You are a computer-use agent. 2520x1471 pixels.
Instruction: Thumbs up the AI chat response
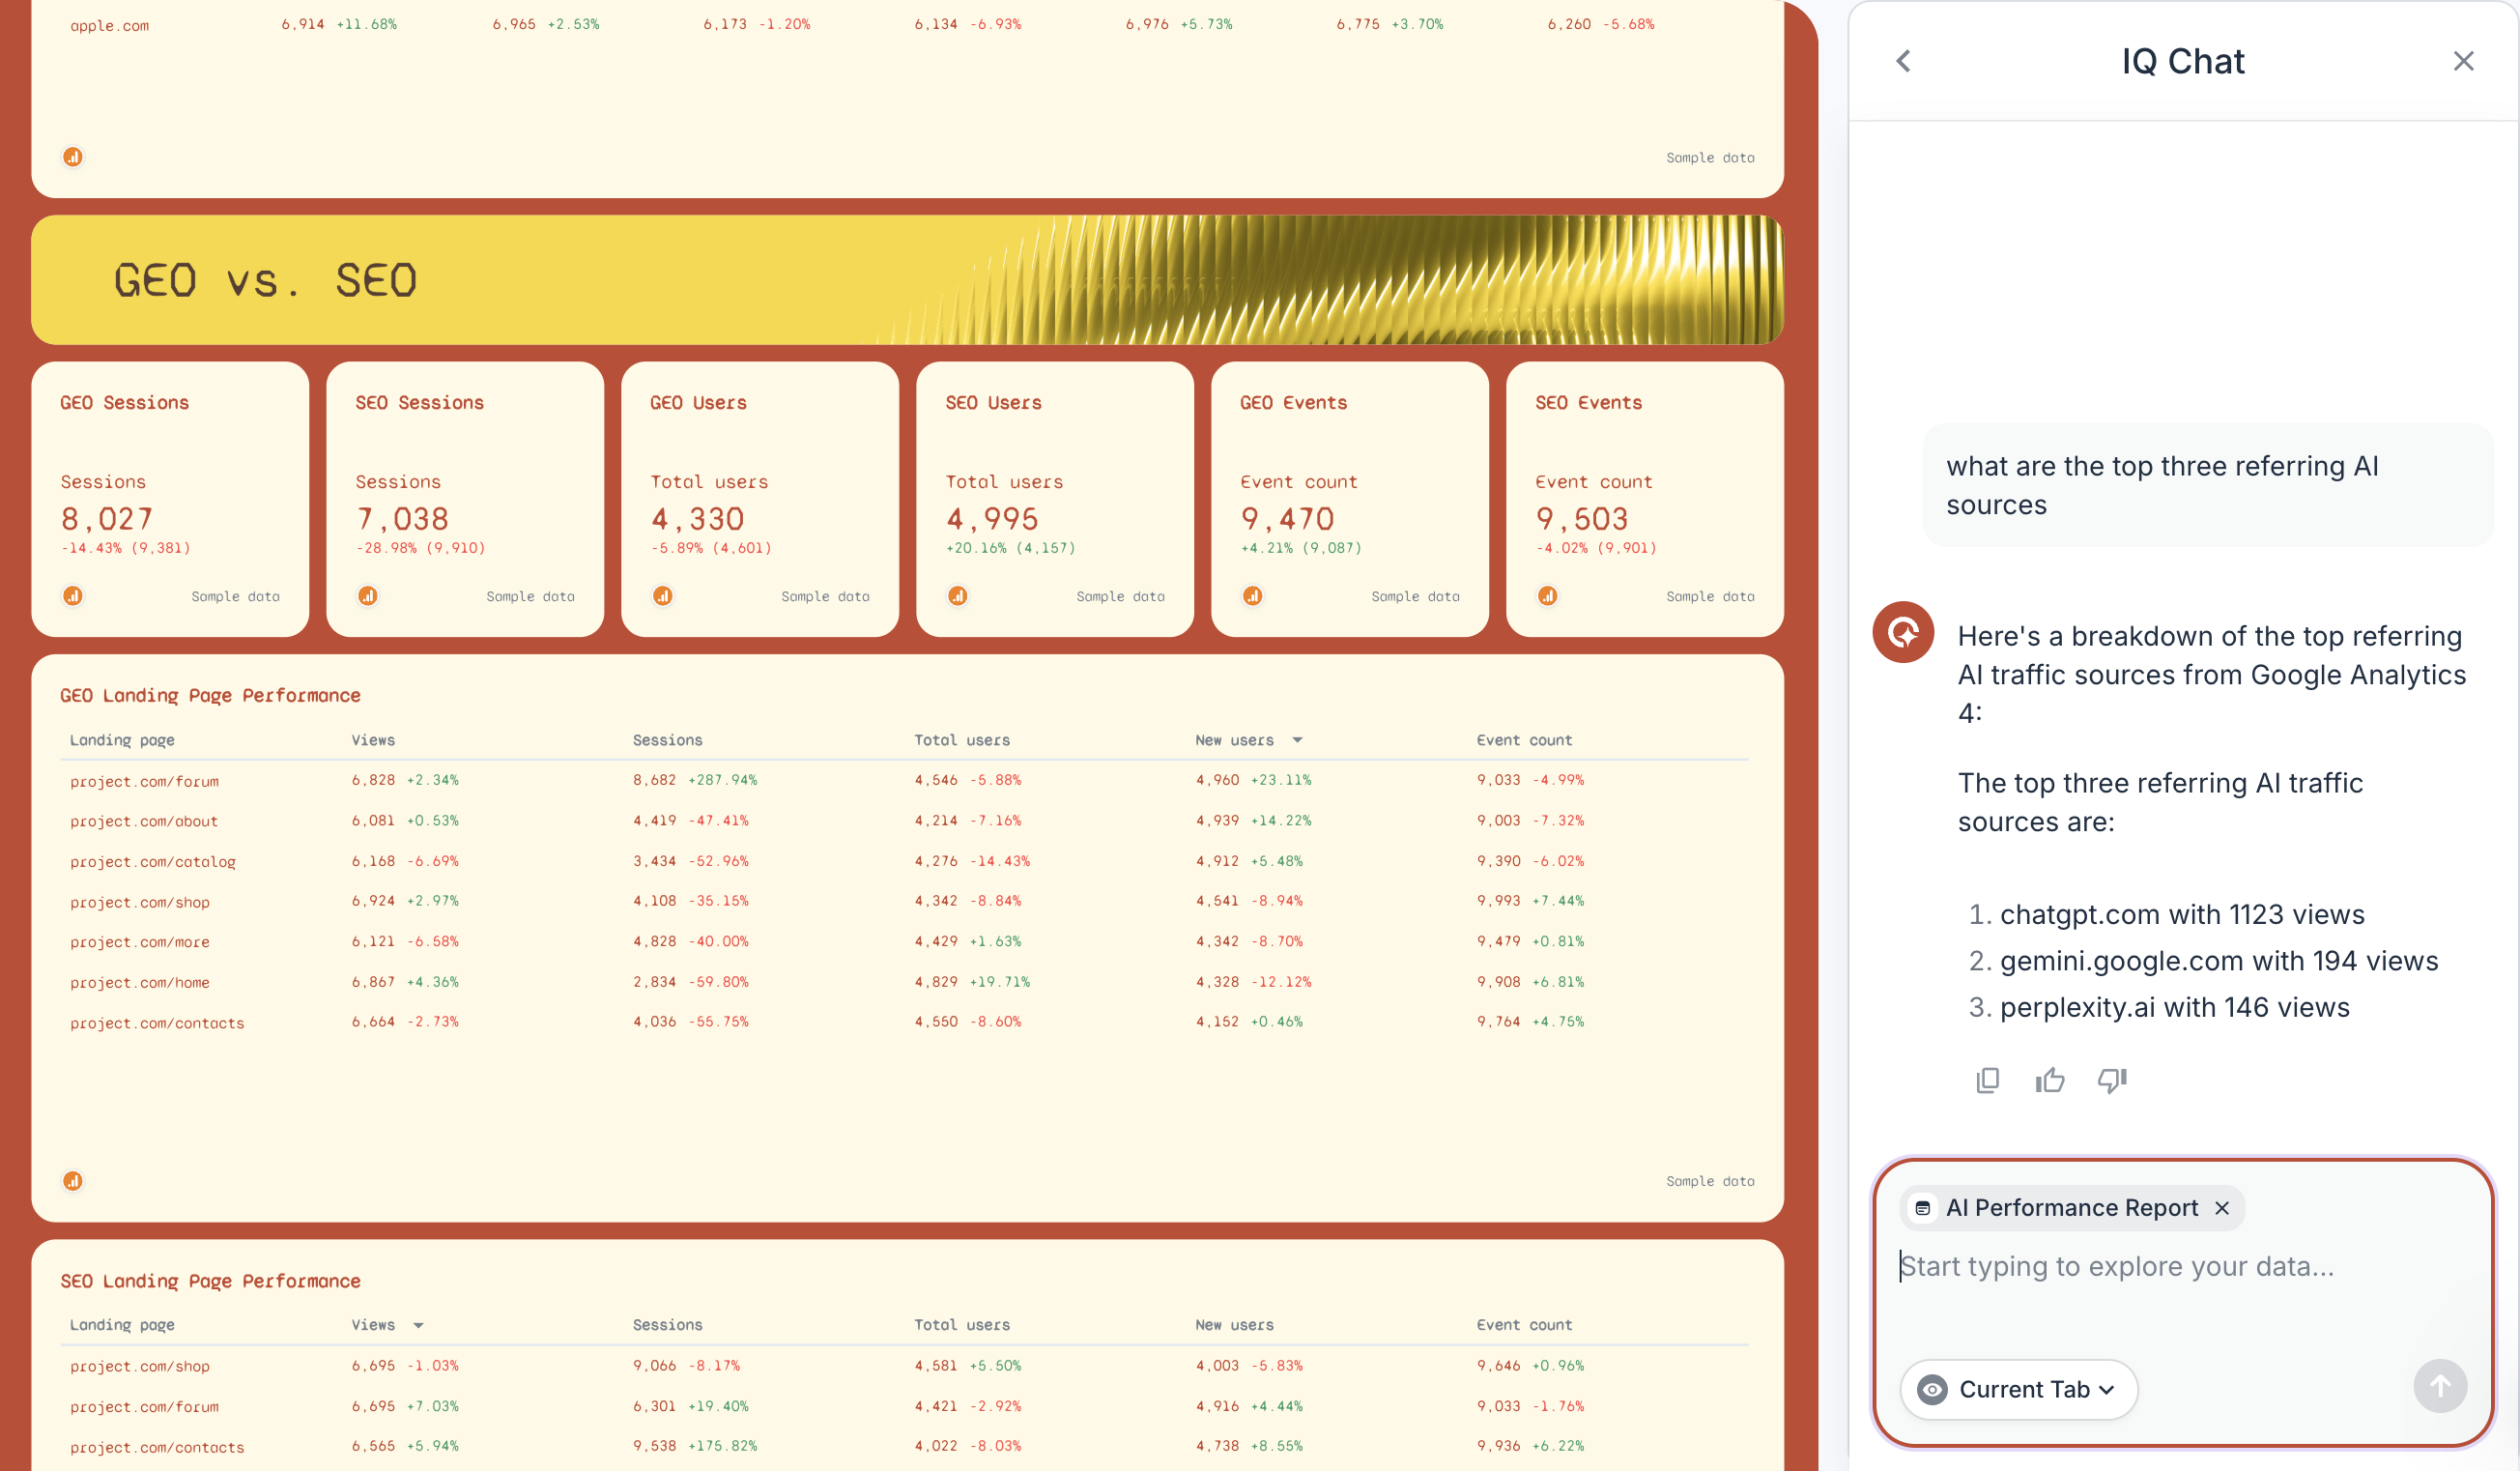2049,1080
